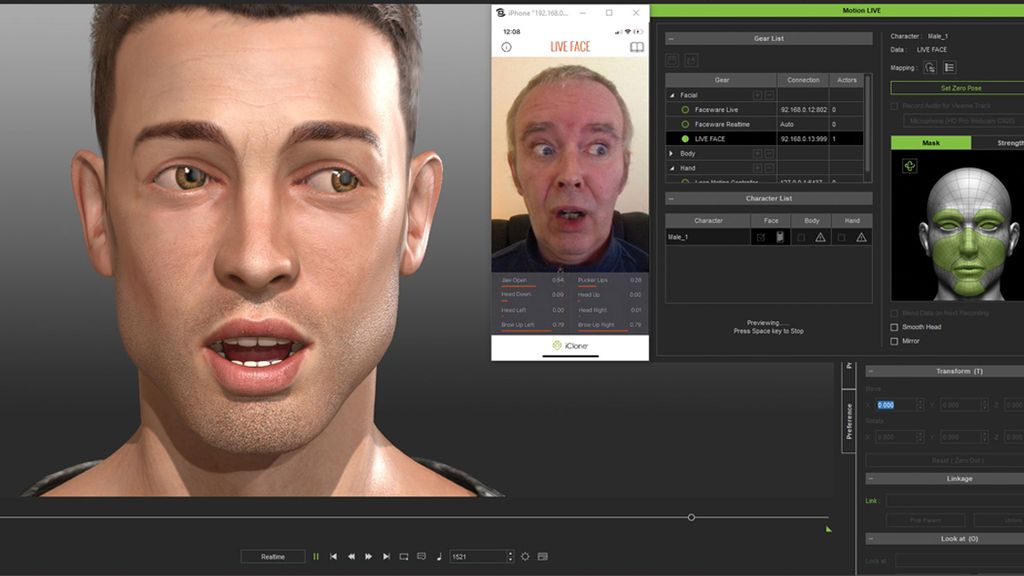Enable the Mirror option
1024x576 pixels.
893,341
